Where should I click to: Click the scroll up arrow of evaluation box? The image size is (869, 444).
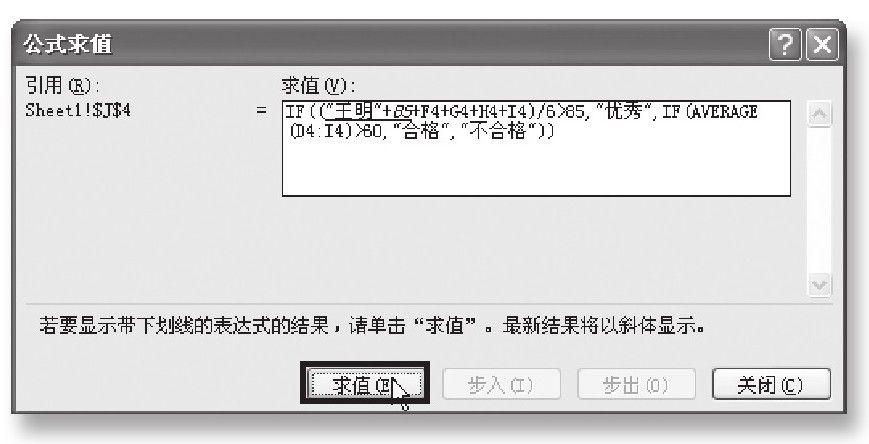820,114
